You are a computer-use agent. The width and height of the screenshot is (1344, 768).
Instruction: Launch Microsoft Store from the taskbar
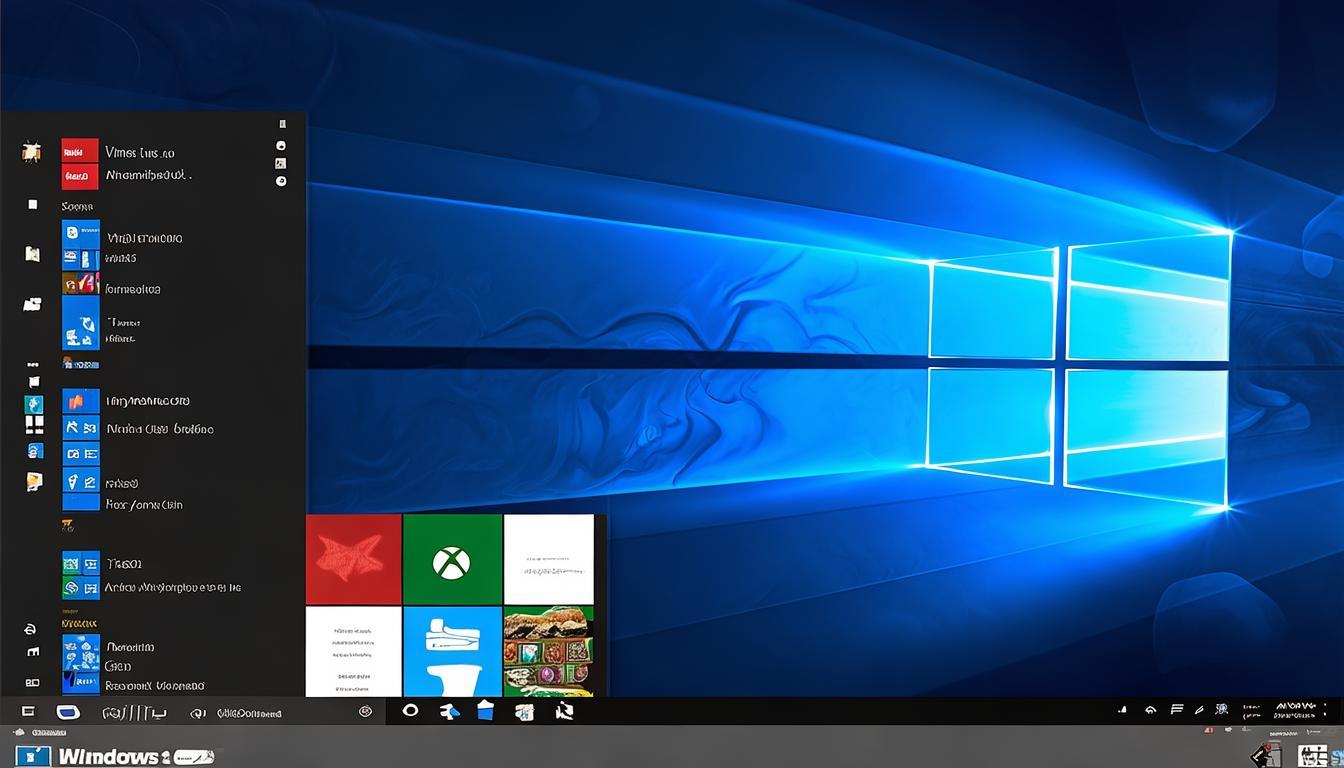[x=524, y=712]
